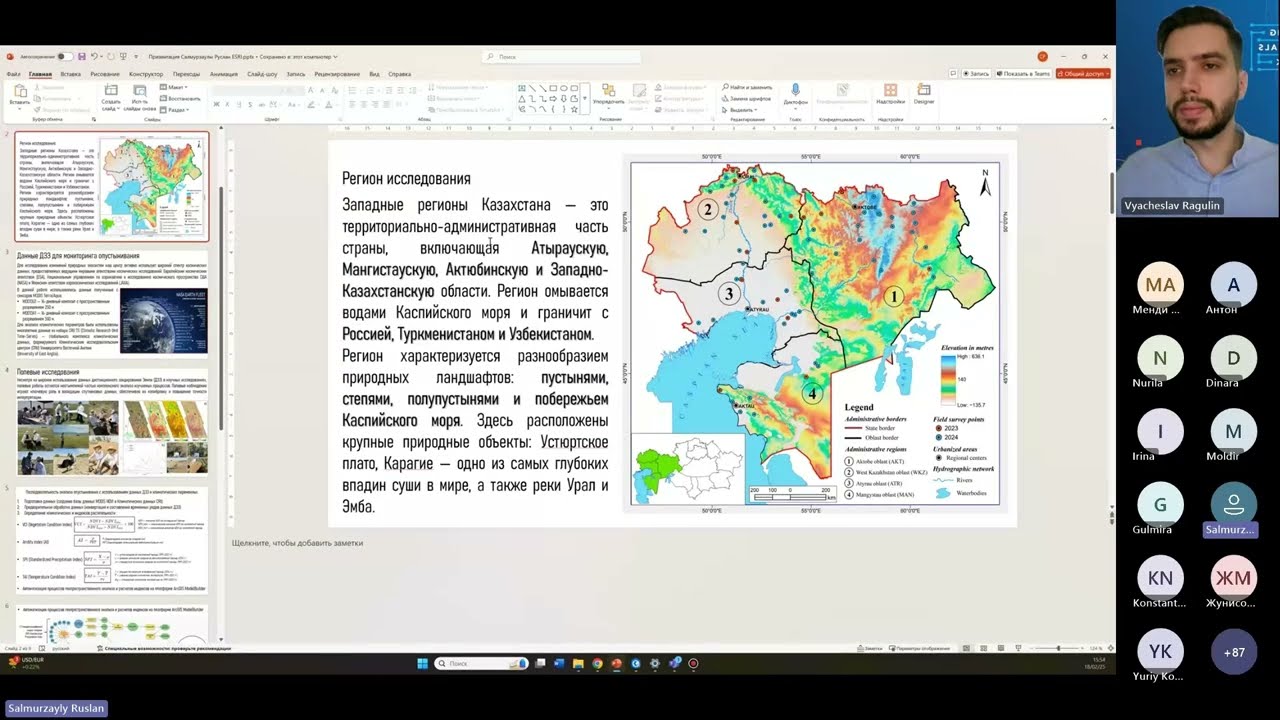This screenshot has width=1280, height=720.
Task: Click the notes field 'Щелкните, чтобы добавить заметки'
Action: click(x=297, y=543)
